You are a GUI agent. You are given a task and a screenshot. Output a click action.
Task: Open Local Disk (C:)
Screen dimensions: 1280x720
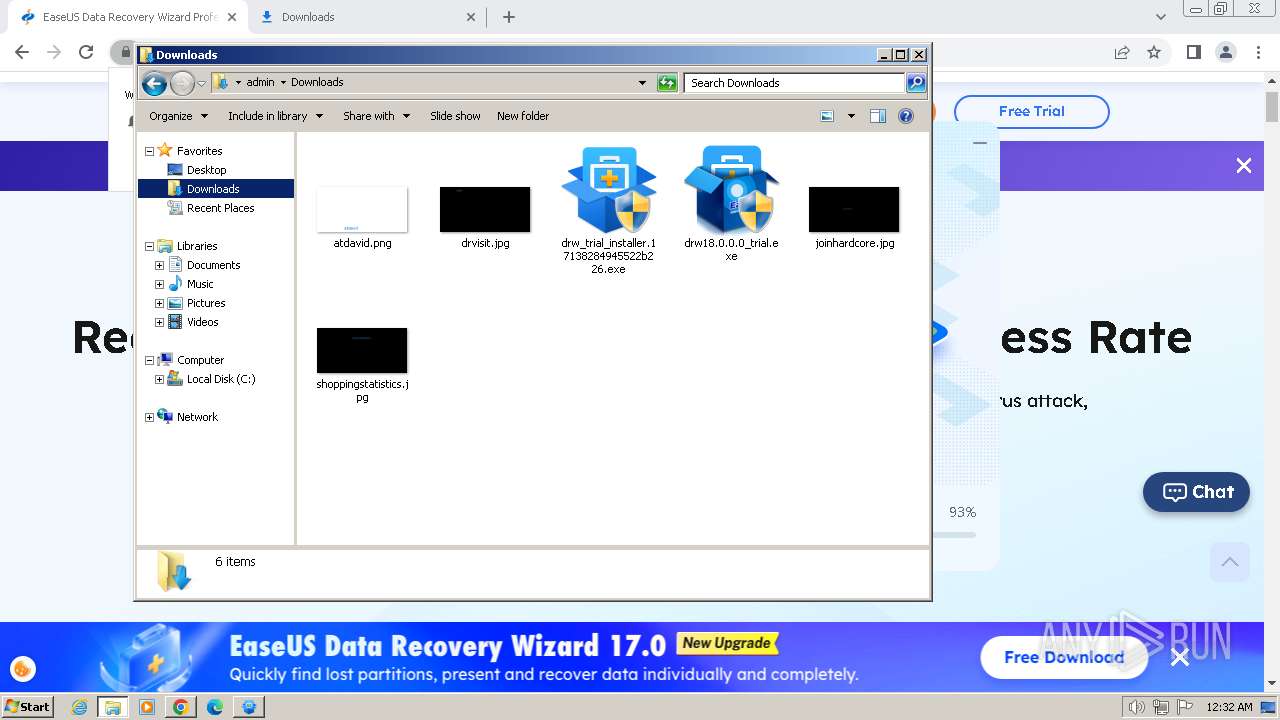click(x=220, y=379)
